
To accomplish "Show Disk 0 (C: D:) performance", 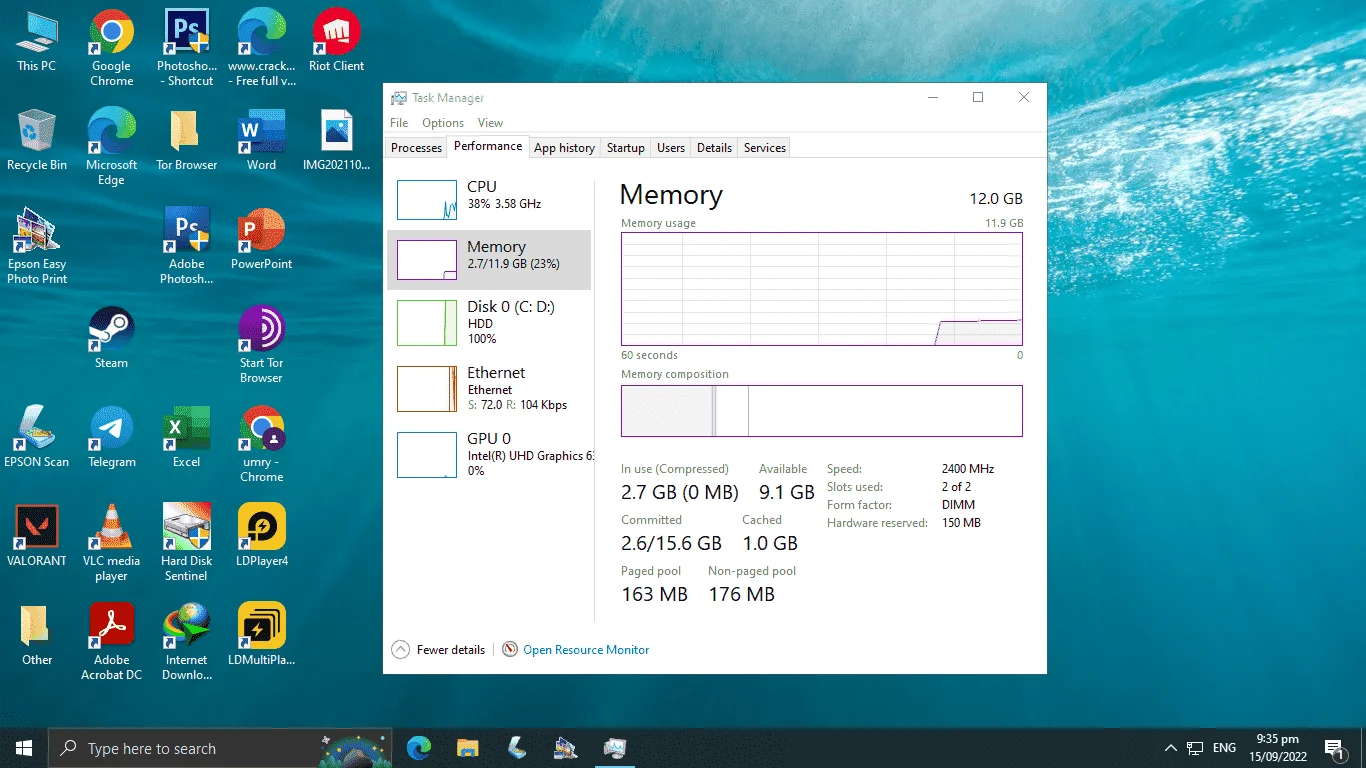I will pyautogui.click(x=489, y=323).
